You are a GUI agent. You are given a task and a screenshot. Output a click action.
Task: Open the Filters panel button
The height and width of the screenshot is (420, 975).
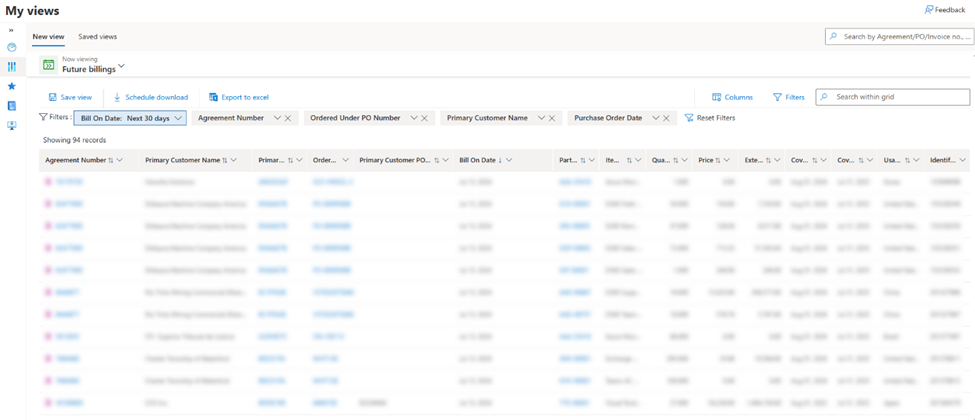pyautogui.click(x=788, y=97)
